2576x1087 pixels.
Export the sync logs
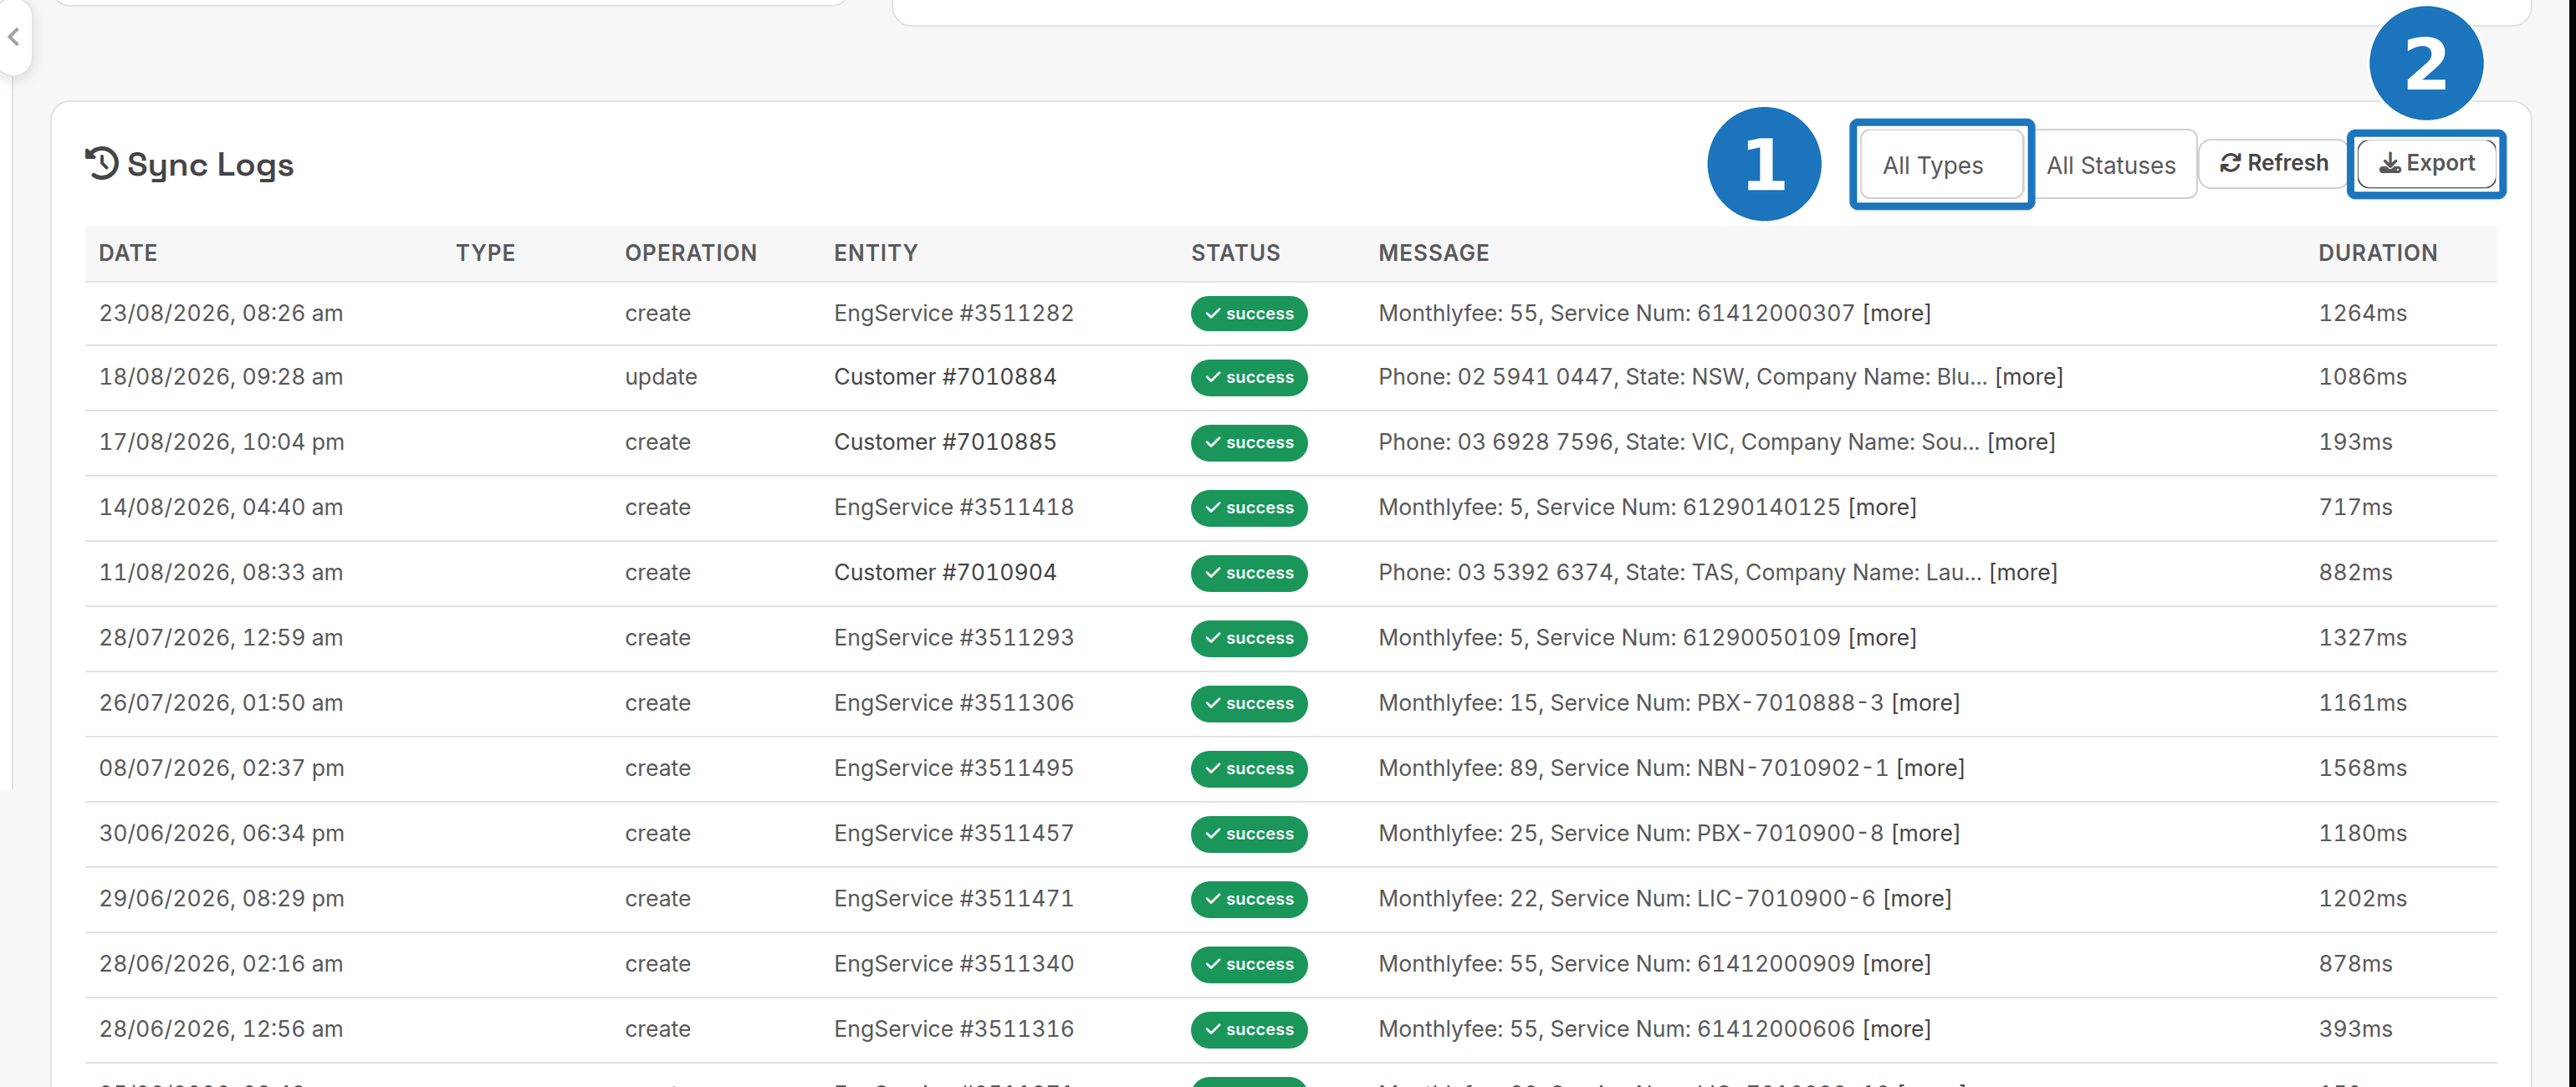click(x=2426, y=163)
